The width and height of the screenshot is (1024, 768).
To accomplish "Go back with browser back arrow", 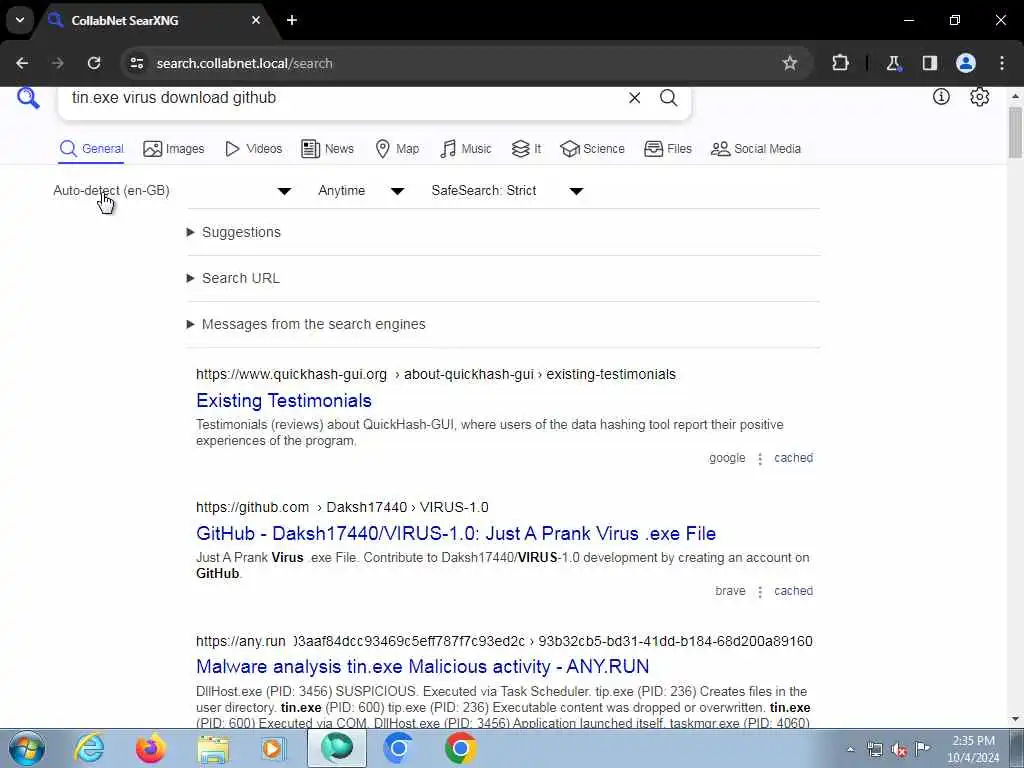I will 22,63.
